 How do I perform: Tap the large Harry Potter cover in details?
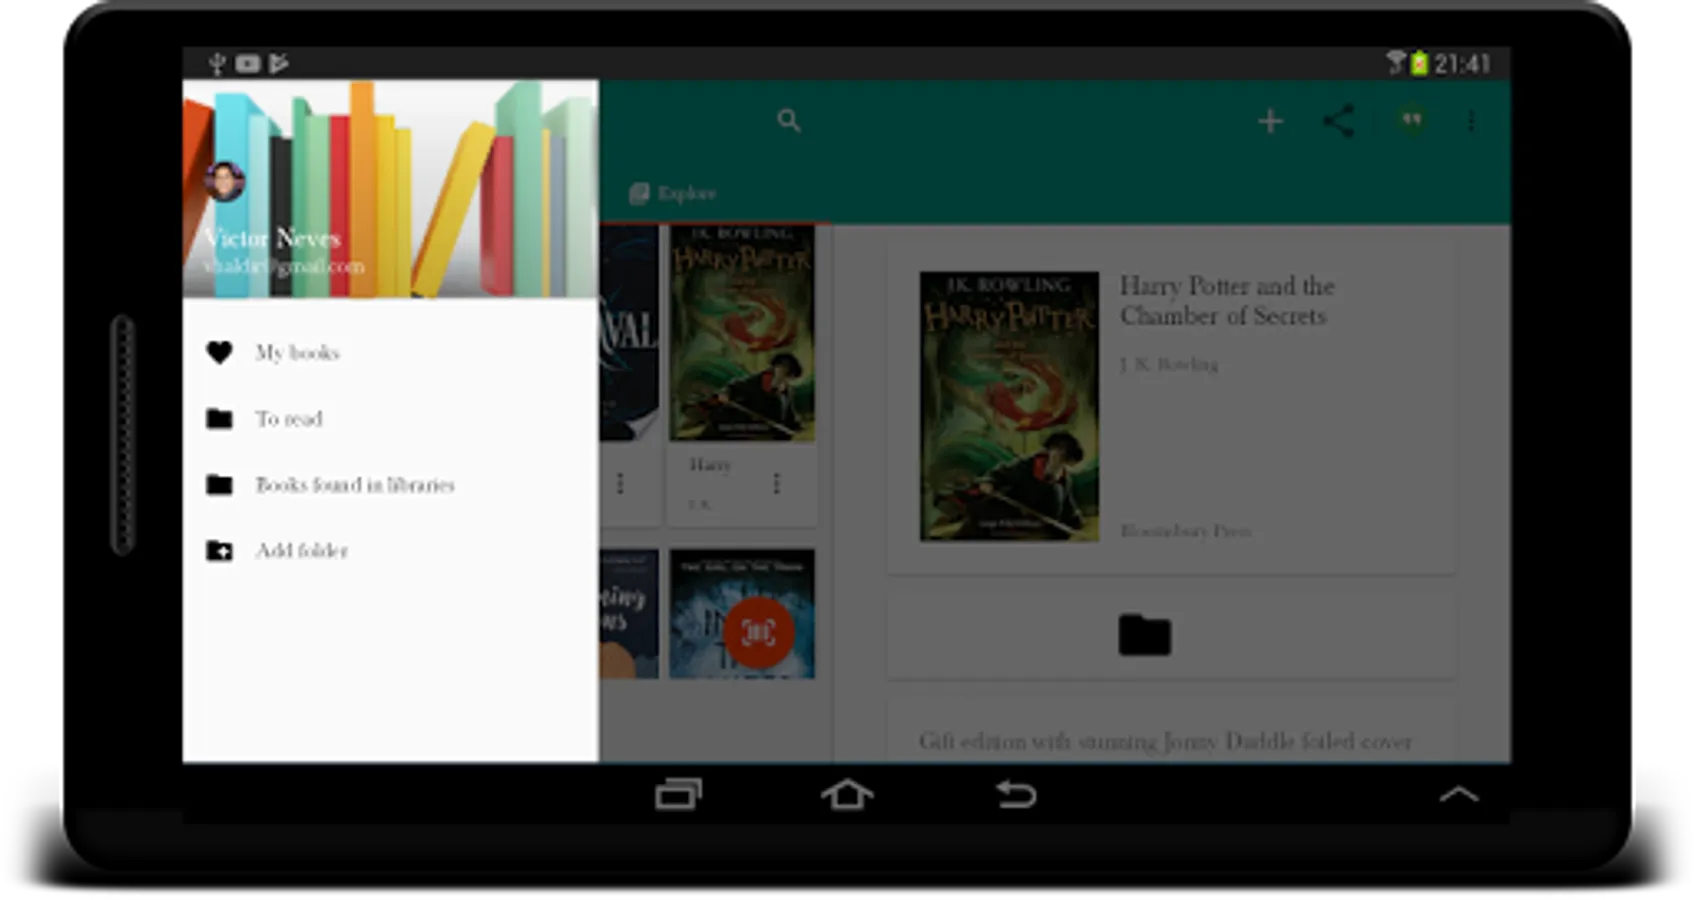pos(1009,406)
